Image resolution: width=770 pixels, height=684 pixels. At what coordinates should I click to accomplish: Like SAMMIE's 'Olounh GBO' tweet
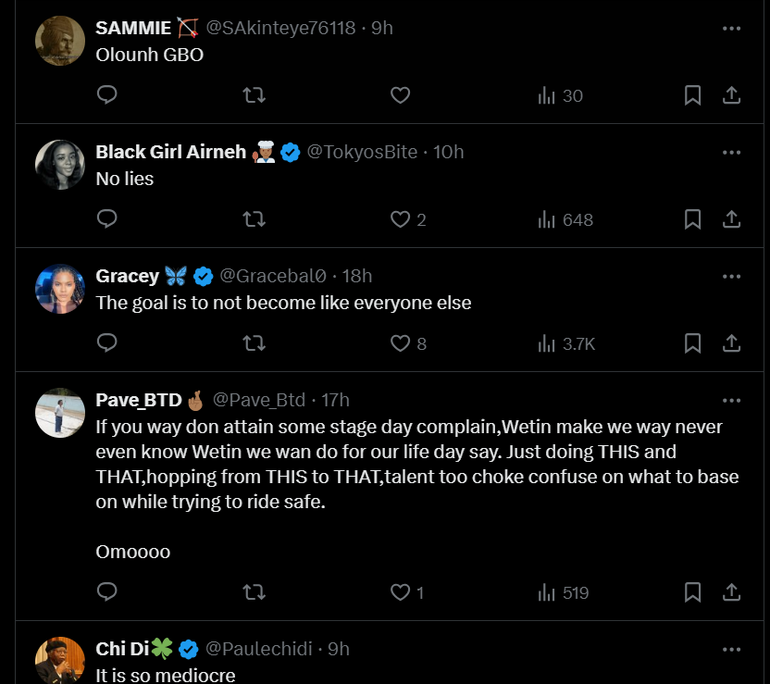point(400,95)
